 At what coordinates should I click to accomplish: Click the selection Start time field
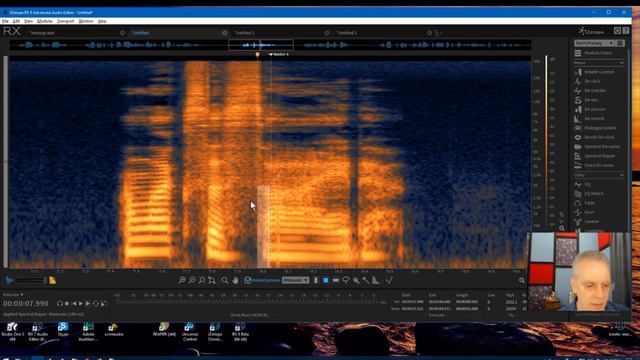pyautogui.click(x=412, y=302)
